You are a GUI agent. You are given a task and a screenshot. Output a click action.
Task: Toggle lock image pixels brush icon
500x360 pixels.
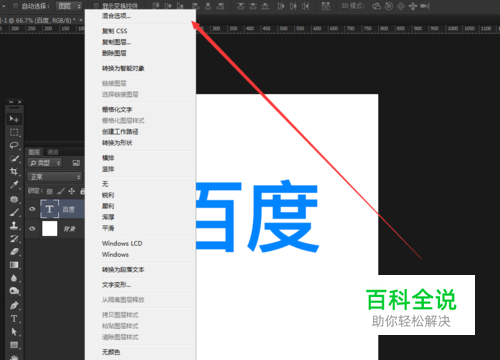pos(61,191)
